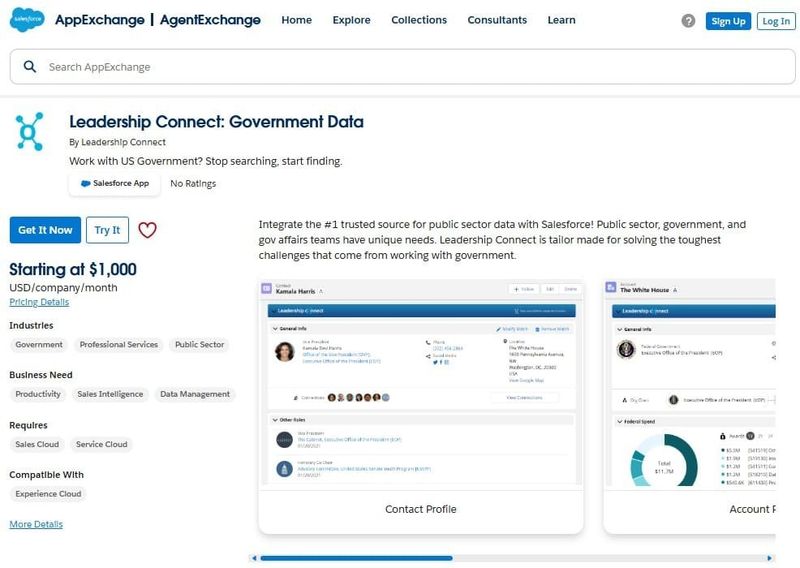
Task: Open the Consultants menu item
Action: pyautogui.click(x=497, y=20)
